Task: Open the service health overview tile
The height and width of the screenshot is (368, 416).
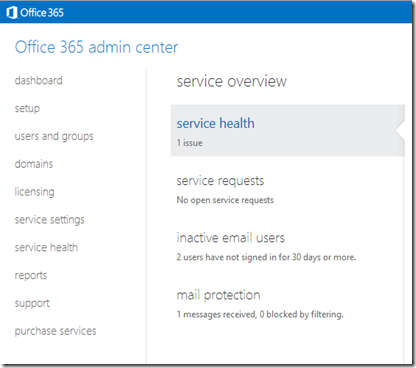Action: 287,130
